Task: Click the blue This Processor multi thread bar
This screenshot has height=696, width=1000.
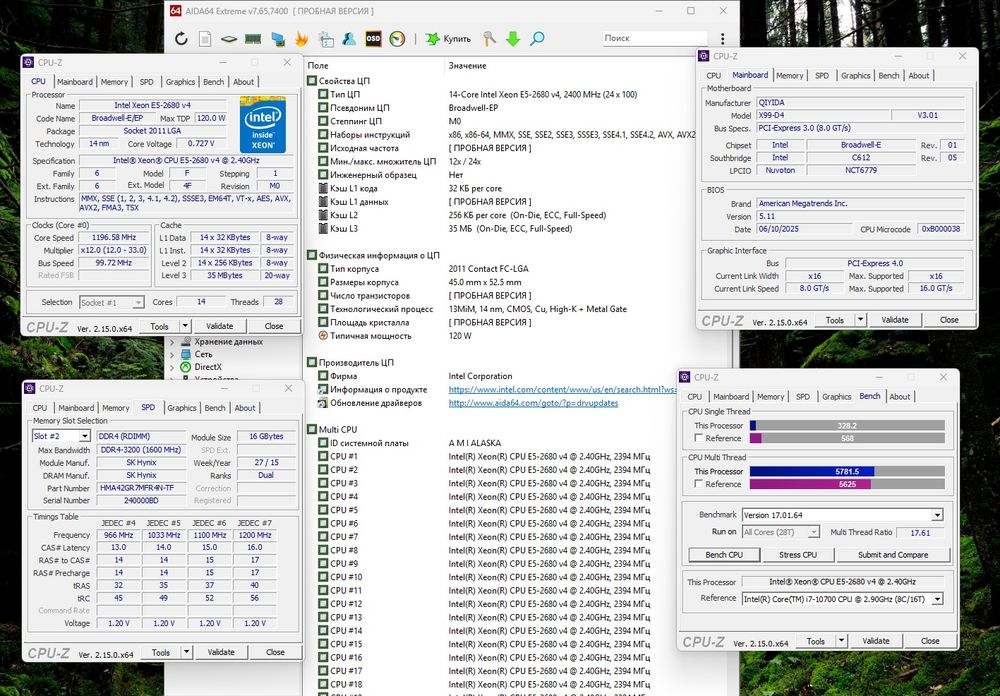Action: tap(812, 471)
